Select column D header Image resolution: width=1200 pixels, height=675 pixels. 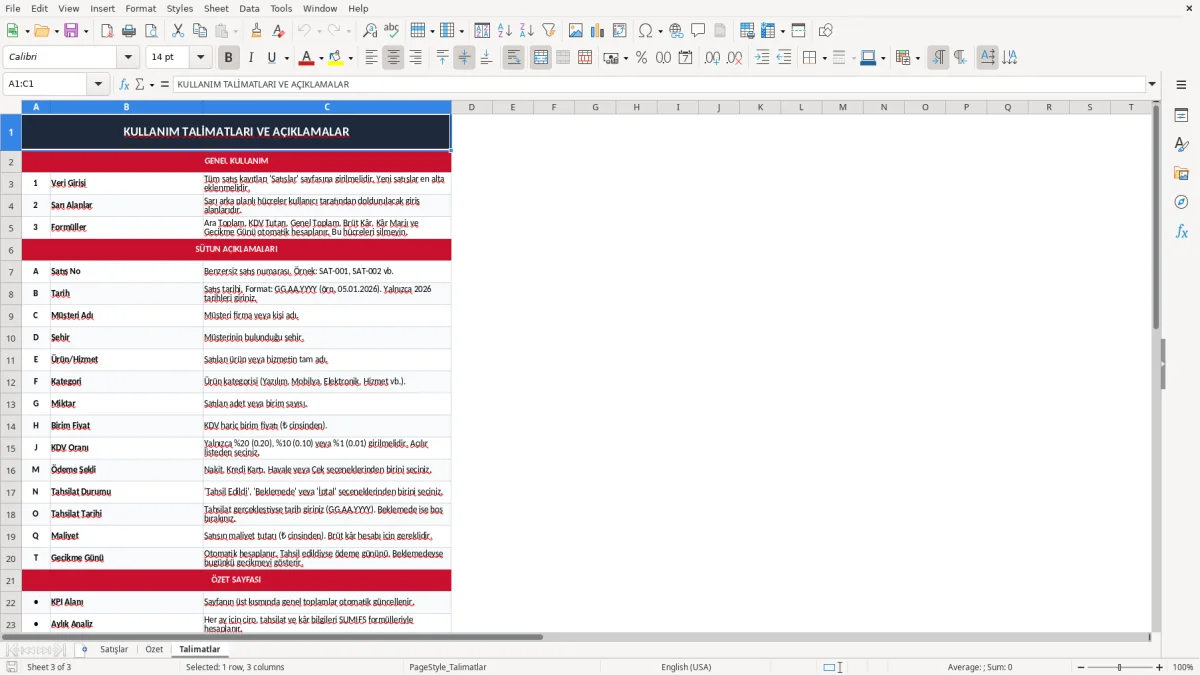(x=472, y=107)
